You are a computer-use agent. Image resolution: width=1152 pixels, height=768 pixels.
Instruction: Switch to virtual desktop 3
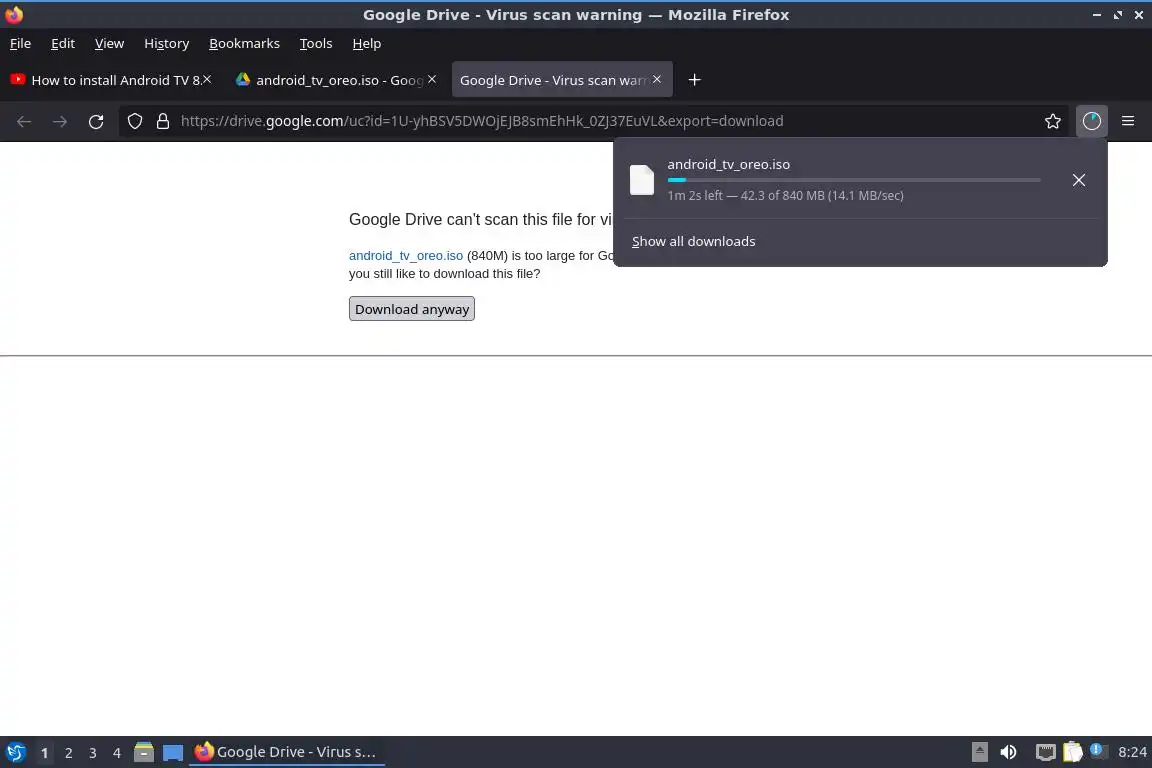click(x=93, y=753)
